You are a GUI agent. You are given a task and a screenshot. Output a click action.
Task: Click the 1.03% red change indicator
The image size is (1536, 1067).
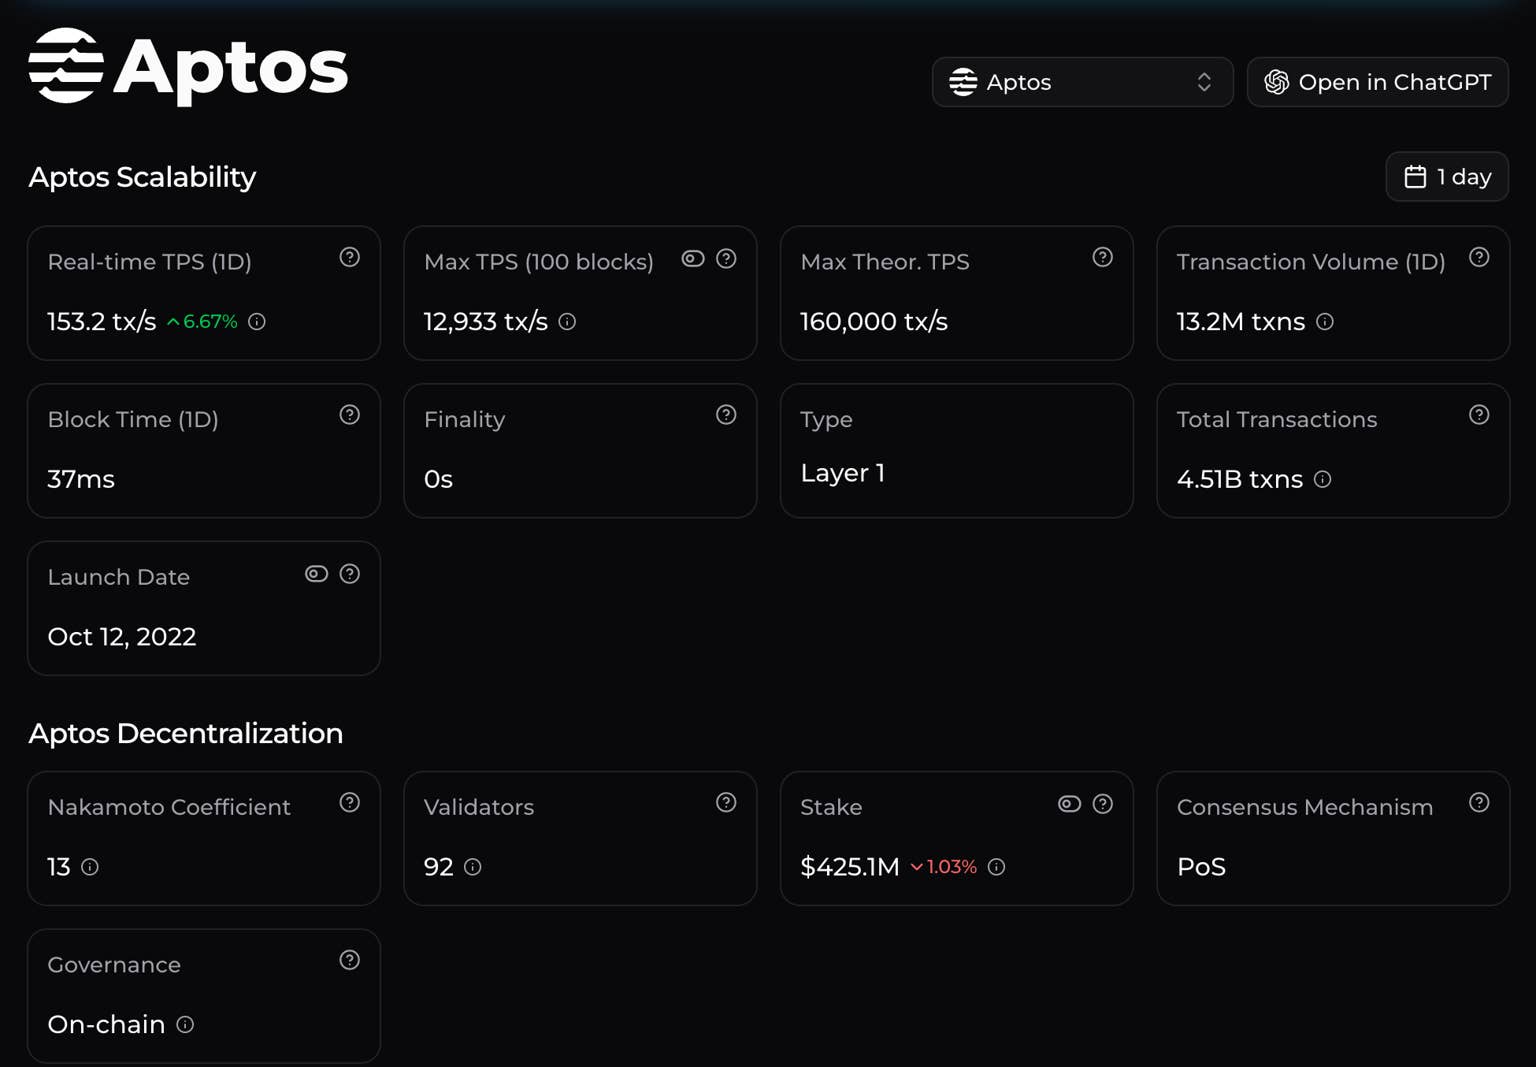point(943,867)
